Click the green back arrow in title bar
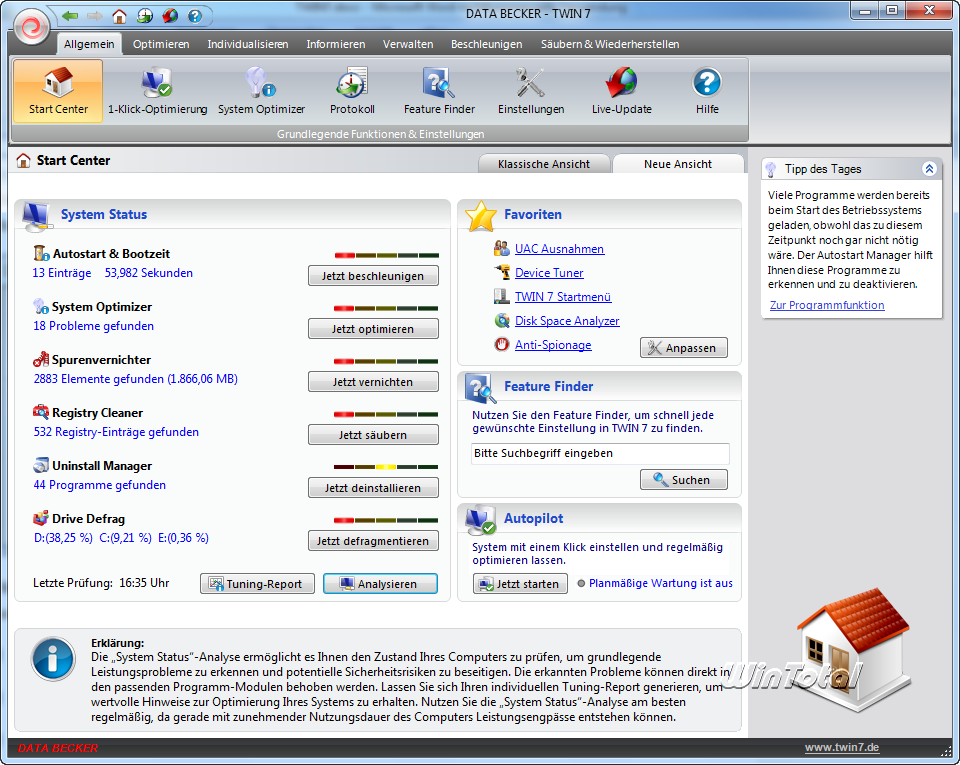Screen dimensions: 960x765 coord(70,16)
